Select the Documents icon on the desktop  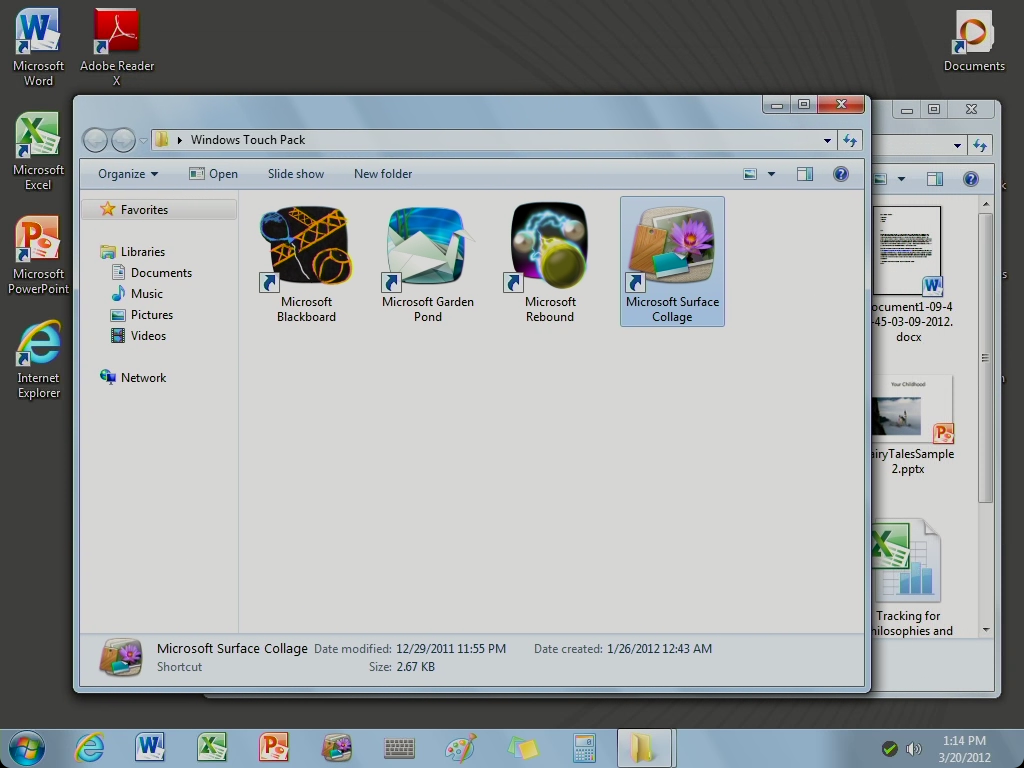974,41
